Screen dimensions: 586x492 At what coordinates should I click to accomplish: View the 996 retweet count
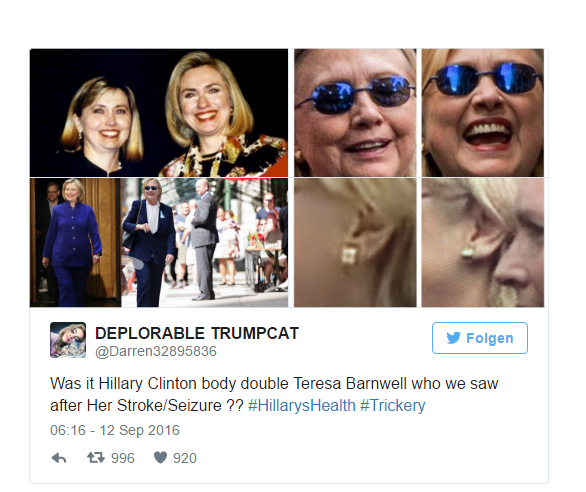(x=123, y=458)
